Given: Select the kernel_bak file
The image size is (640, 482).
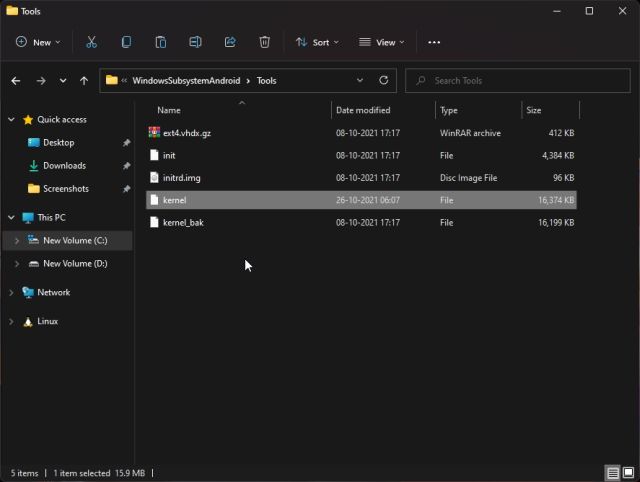Looking at the screenshot, I should (183, 222).
